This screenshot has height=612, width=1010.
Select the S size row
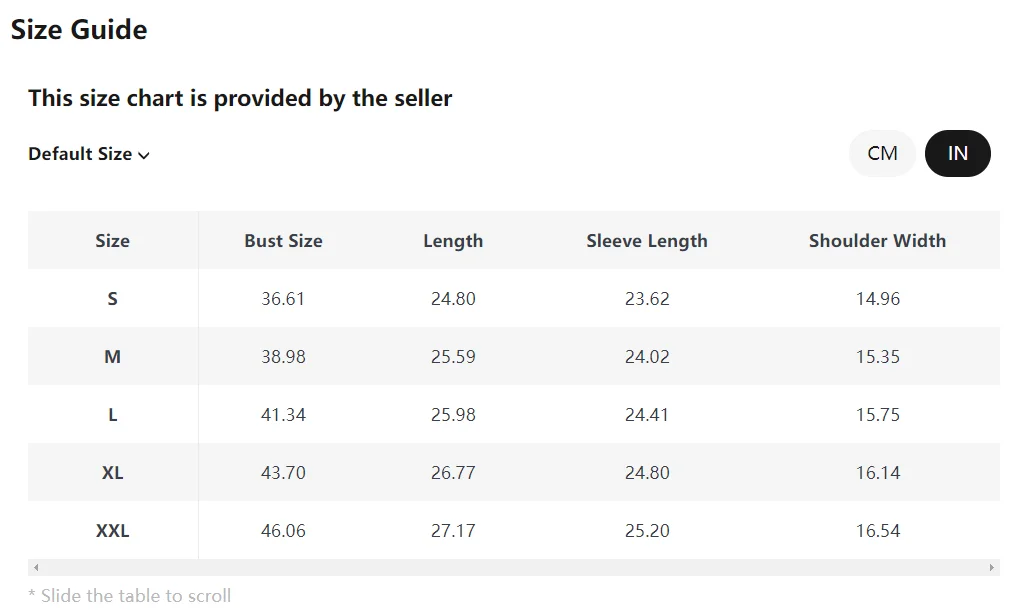pos(112,299)
